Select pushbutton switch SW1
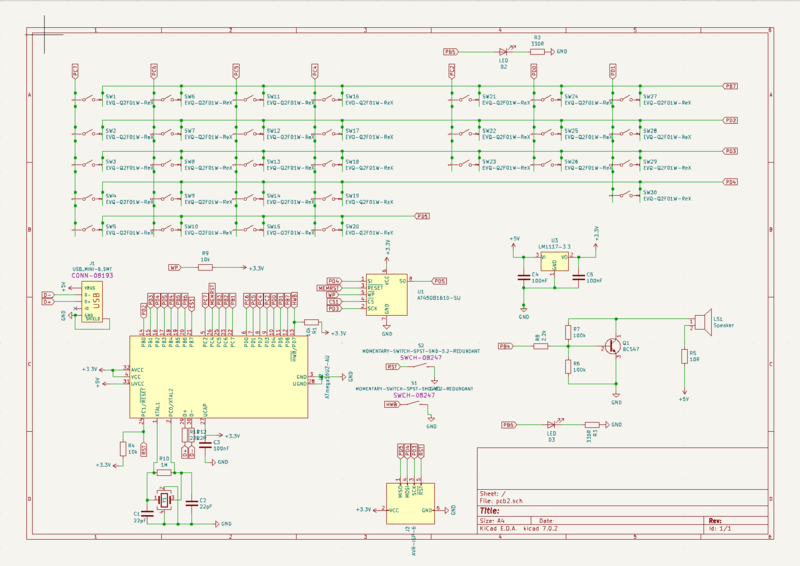800x566 pixels. [94, 97]
